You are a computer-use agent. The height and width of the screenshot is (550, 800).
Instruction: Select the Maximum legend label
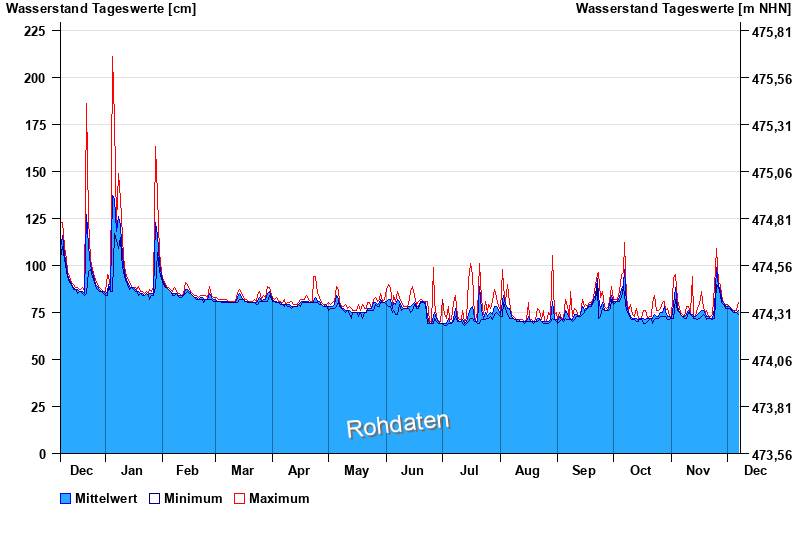point(279,498)
